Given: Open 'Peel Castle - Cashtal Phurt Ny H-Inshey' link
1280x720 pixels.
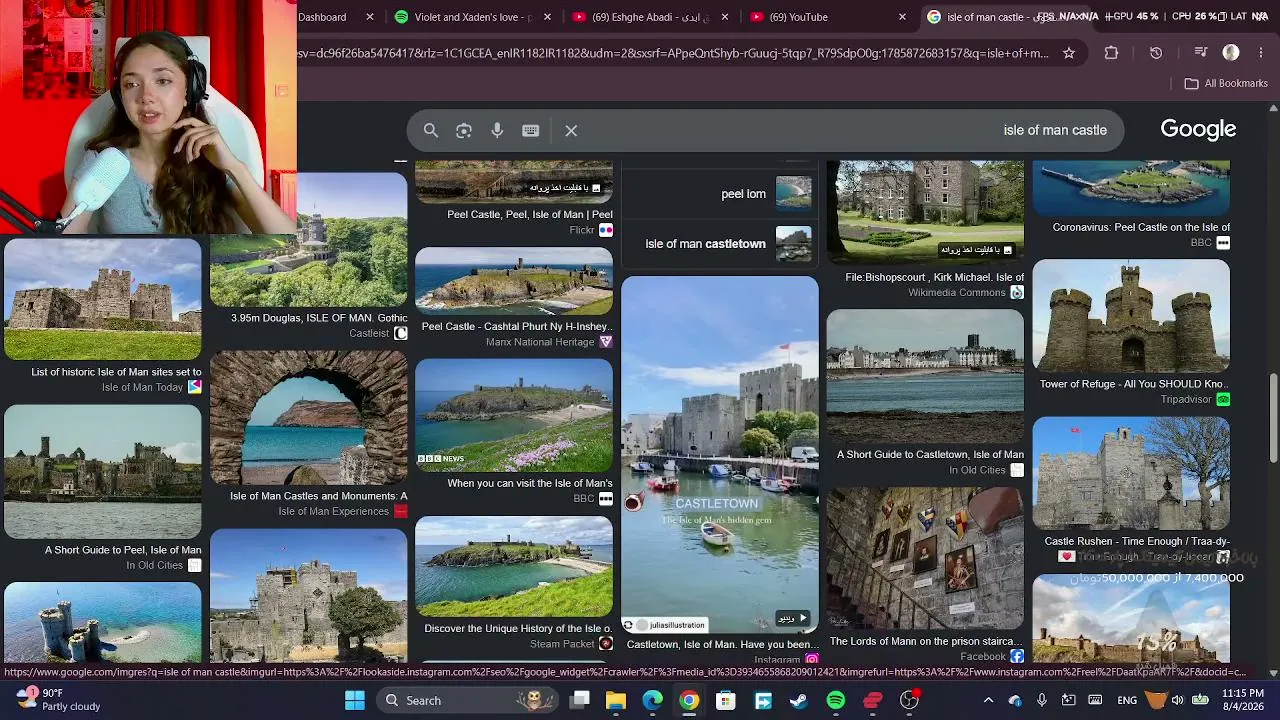Looking at the screenshot, I should tap(517, 326).
